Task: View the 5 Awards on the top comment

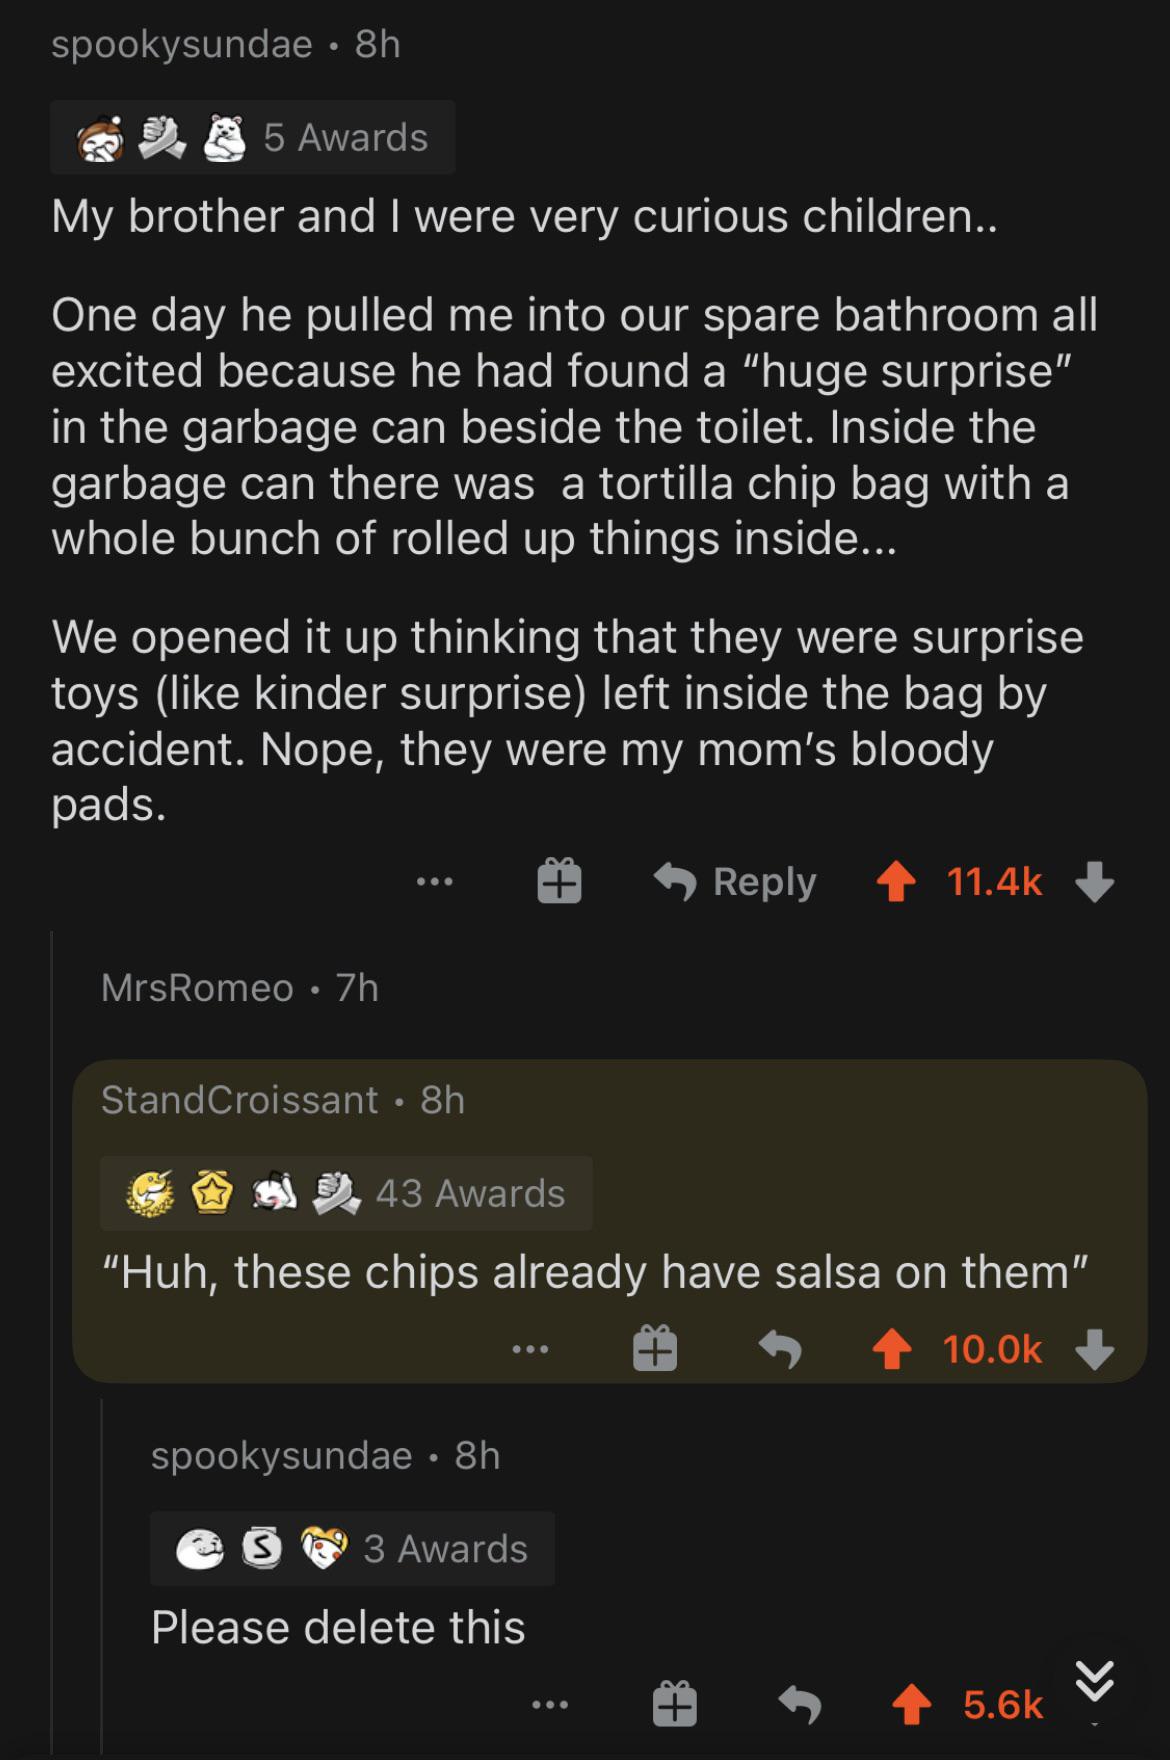Action: coord(253,137)
